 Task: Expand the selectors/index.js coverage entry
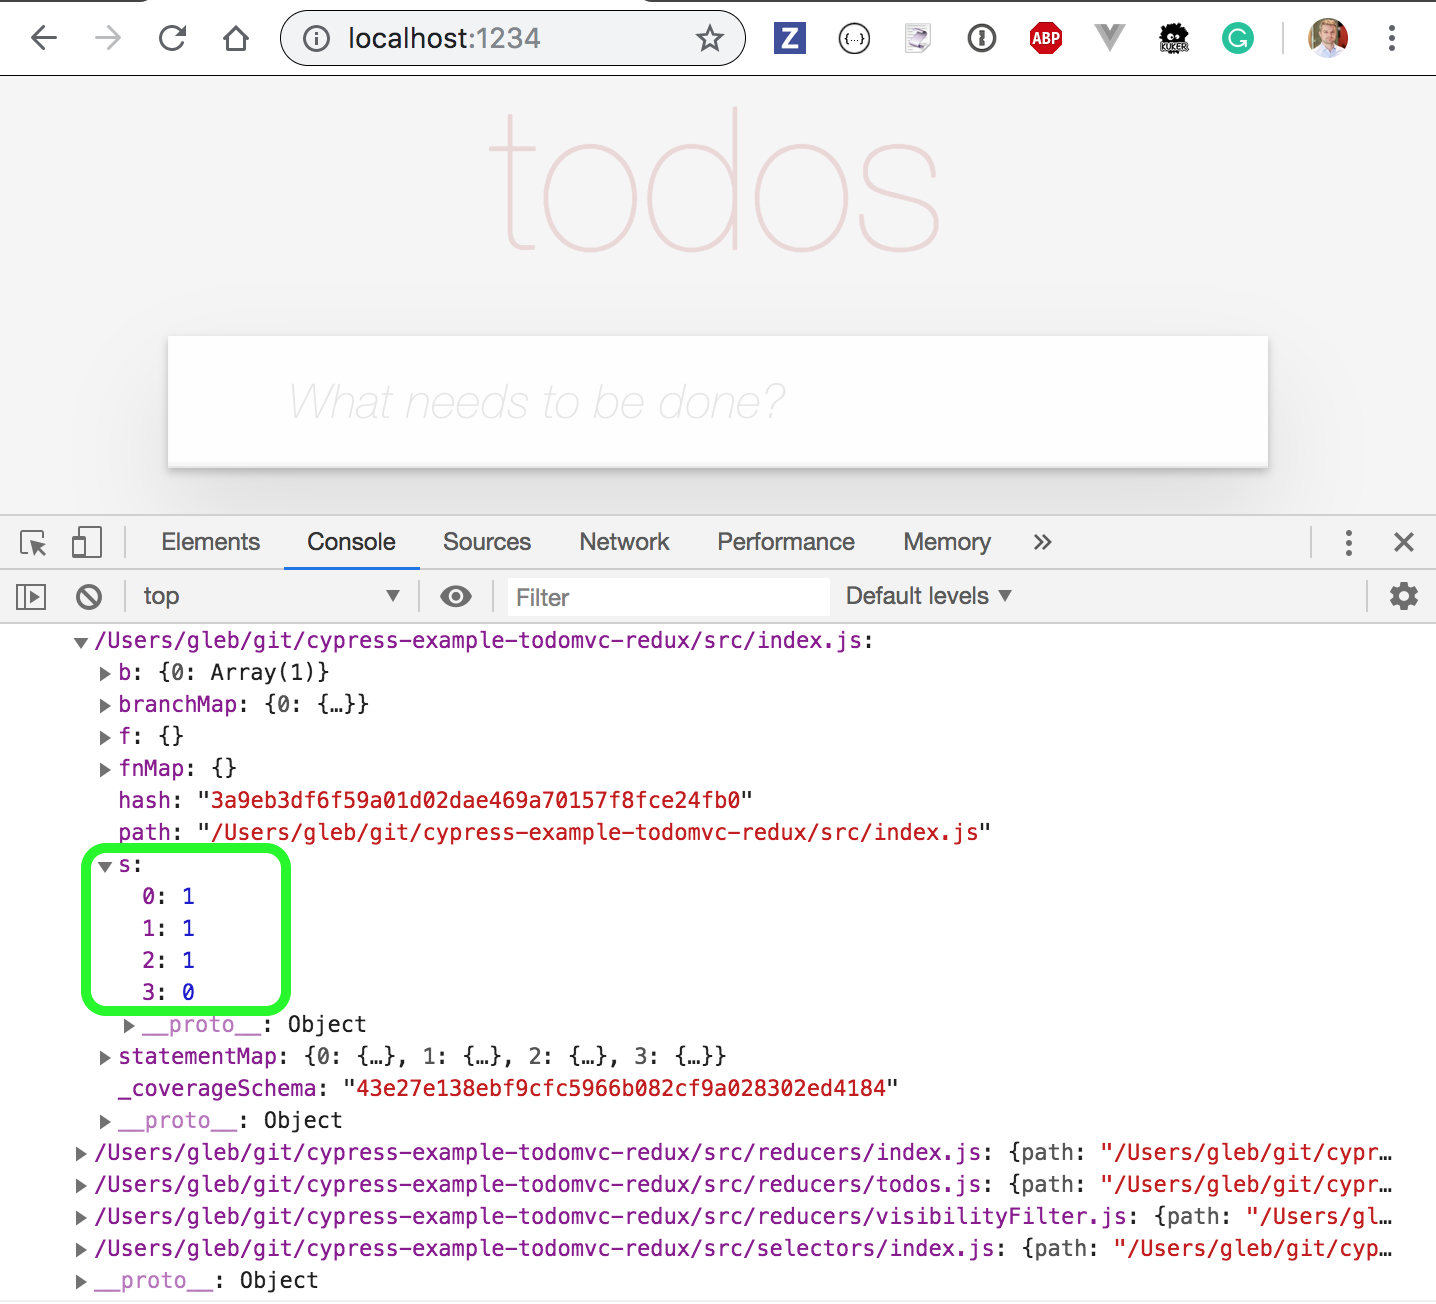81,1249
